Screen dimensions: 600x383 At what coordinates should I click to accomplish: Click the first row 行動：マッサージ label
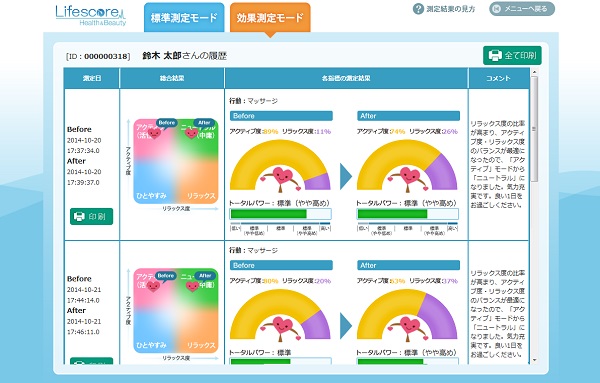[253, 101]
